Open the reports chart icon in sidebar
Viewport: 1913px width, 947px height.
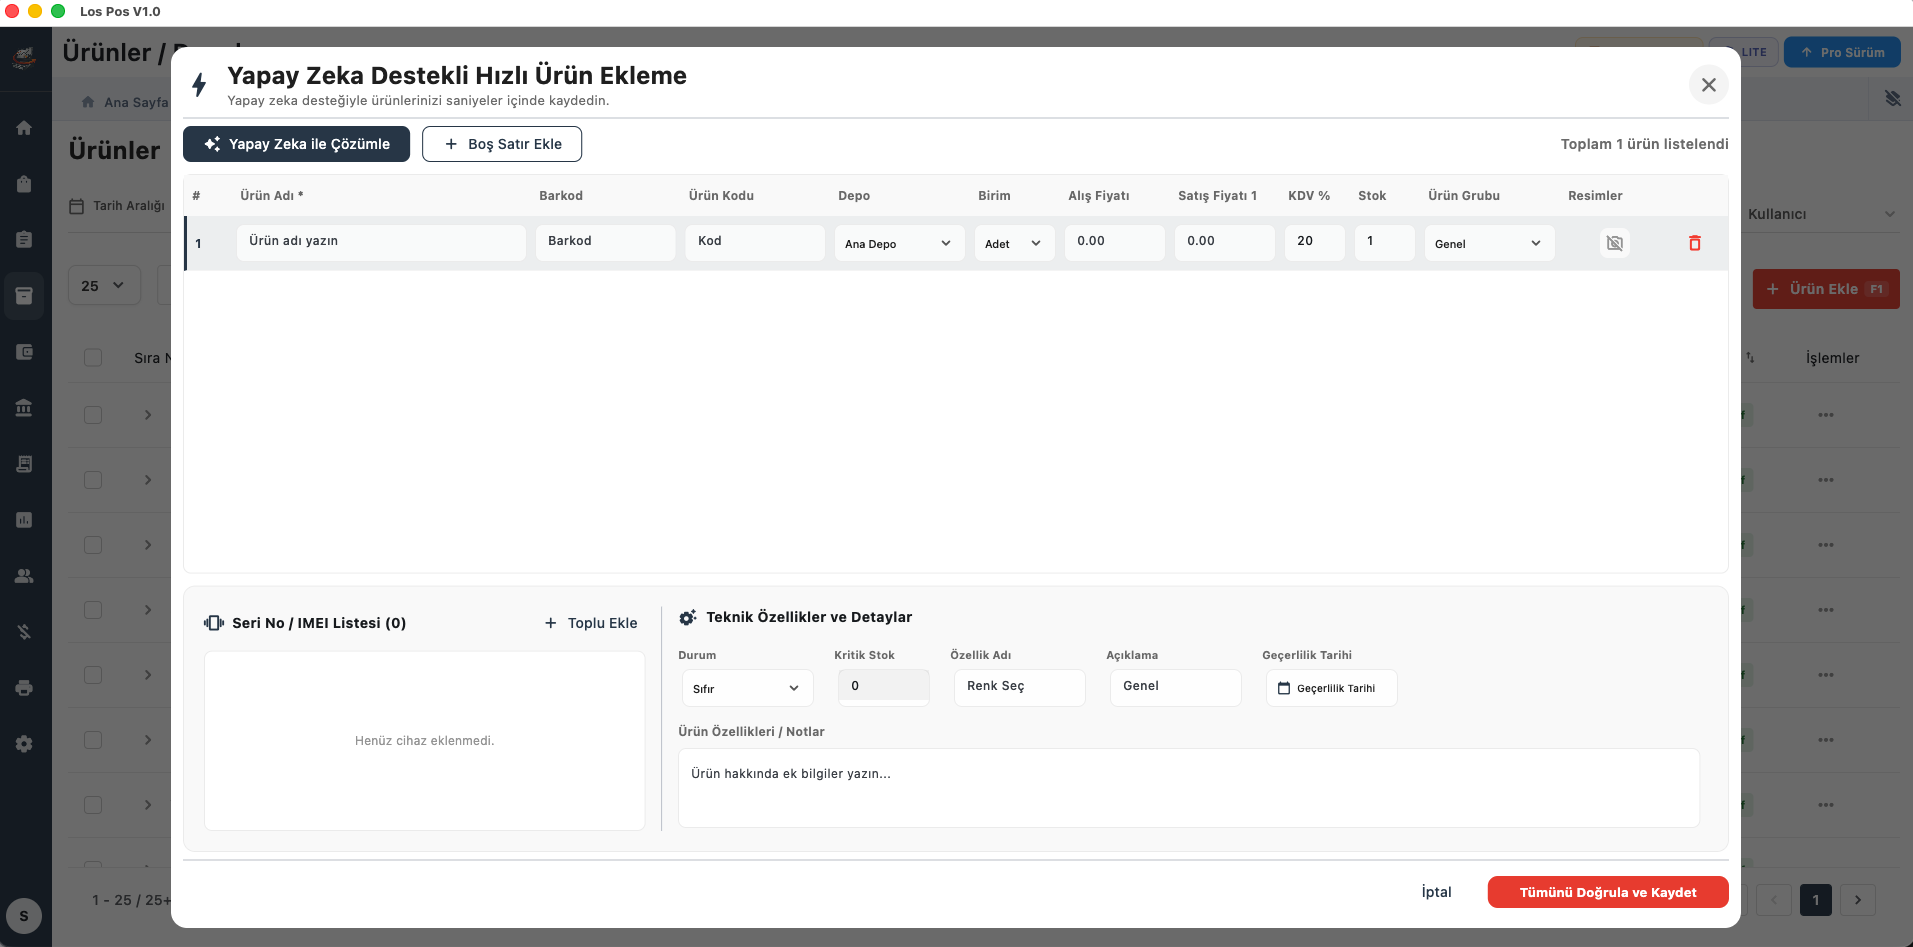pos(24,520)
